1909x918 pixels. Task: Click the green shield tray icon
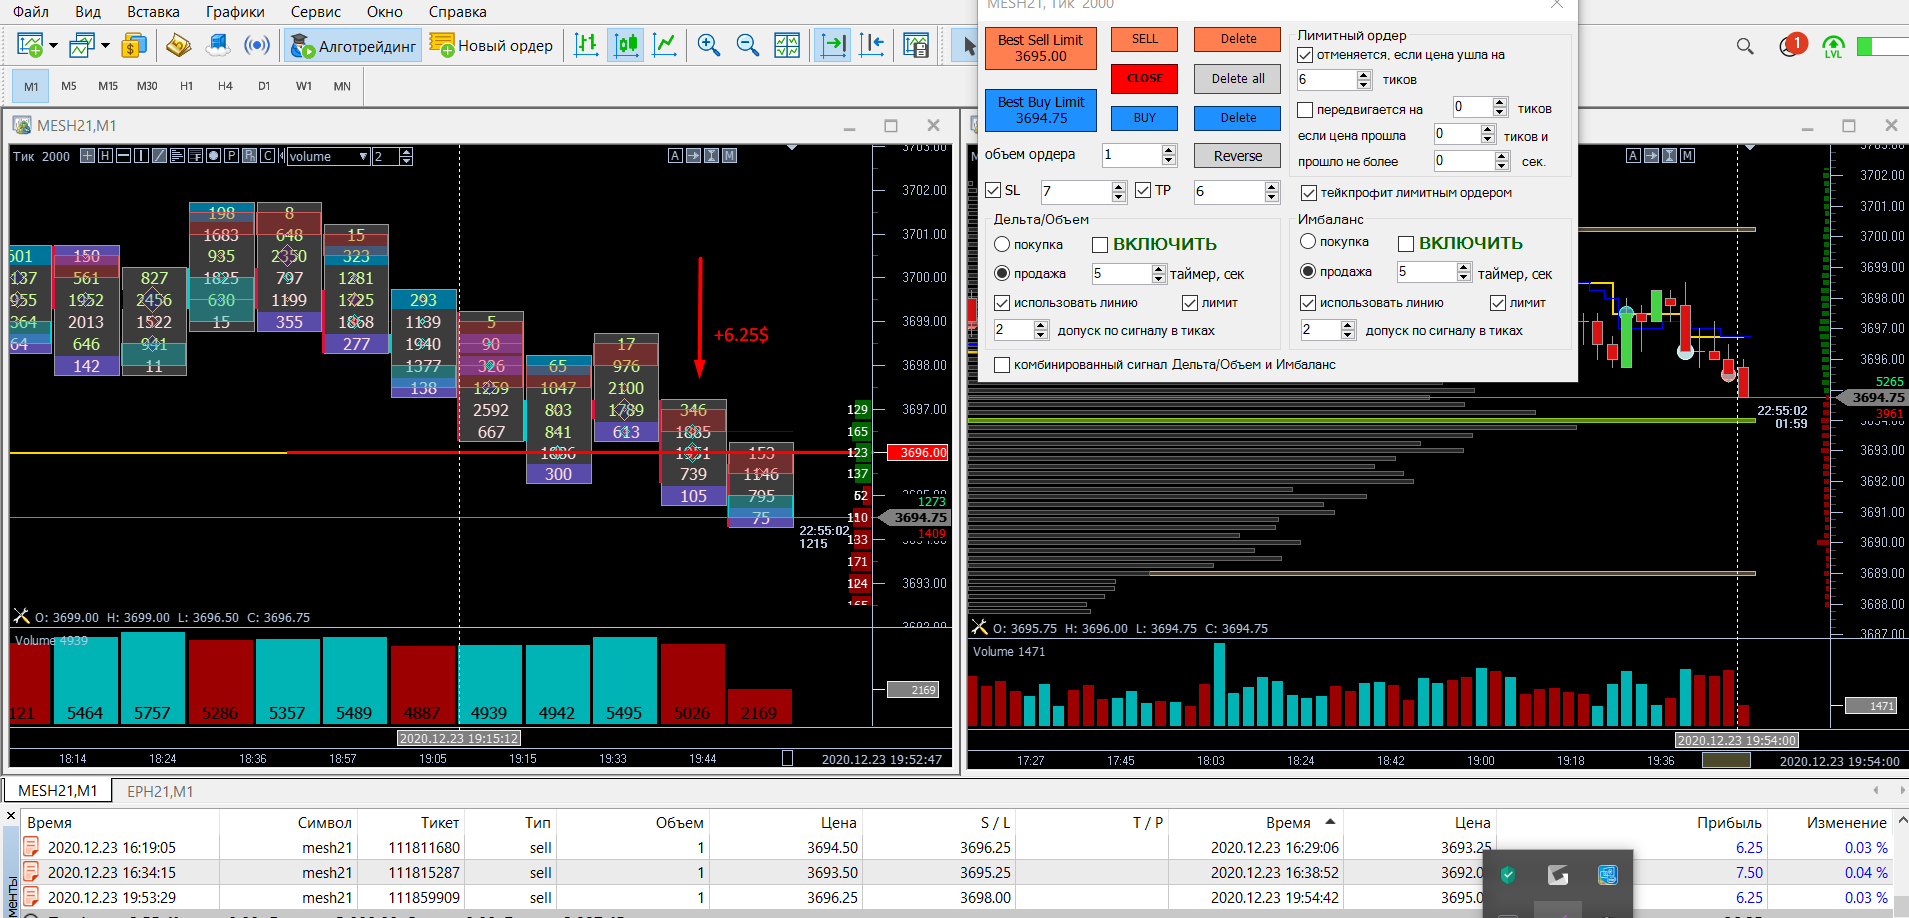coord(1508,875)
